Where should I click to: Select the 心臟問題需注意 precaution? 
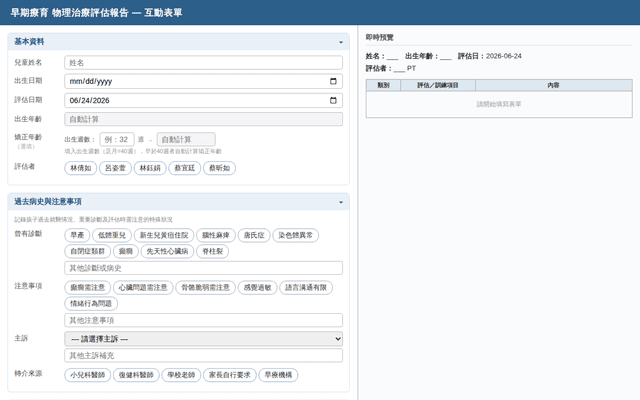pos(143,288)
